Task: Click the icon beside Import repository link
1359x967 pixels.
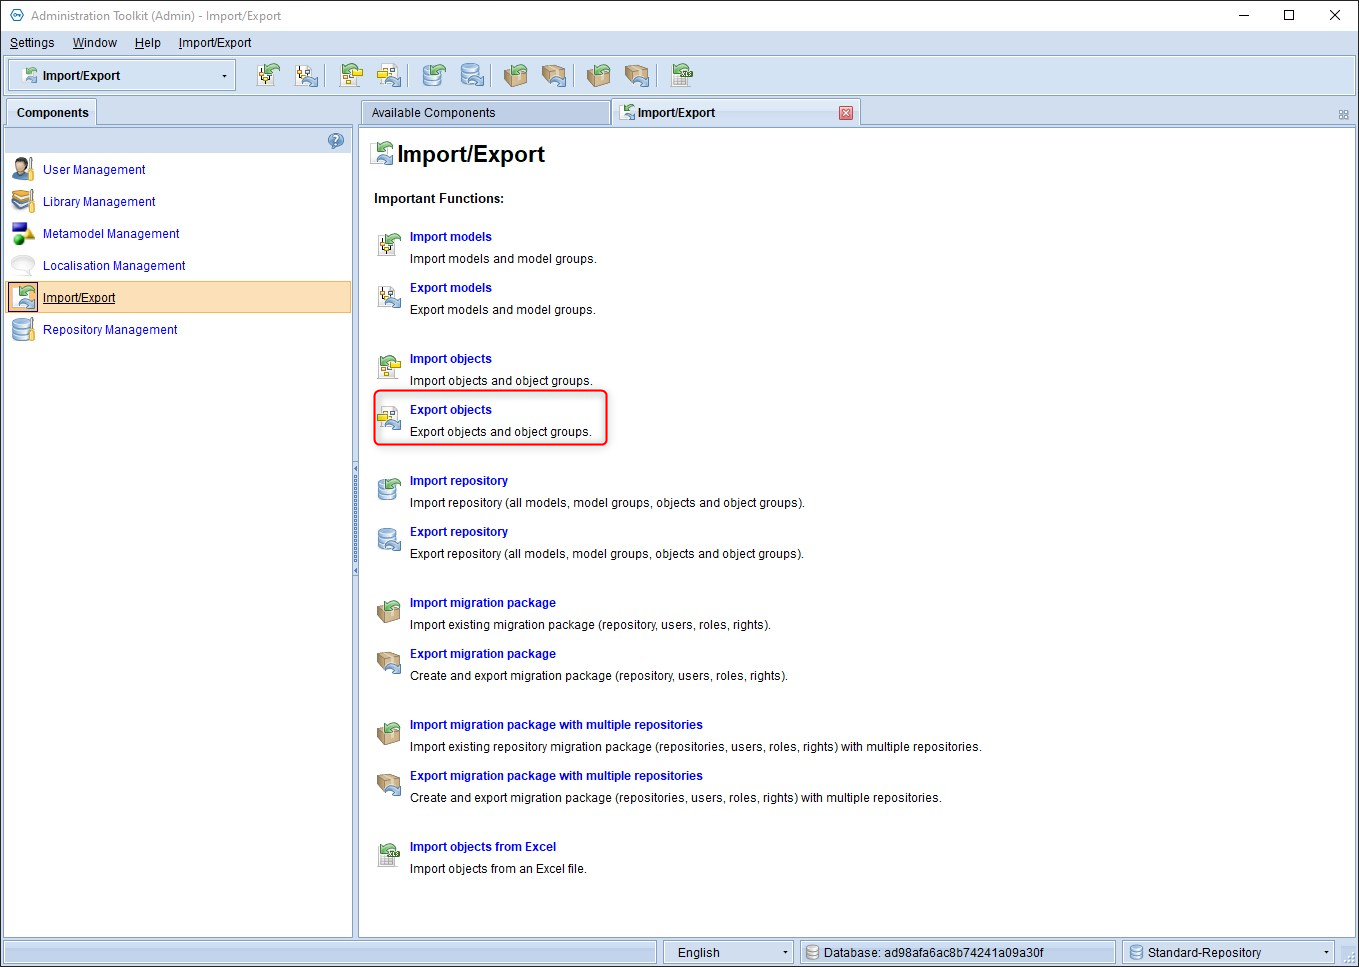Action: 389,488
